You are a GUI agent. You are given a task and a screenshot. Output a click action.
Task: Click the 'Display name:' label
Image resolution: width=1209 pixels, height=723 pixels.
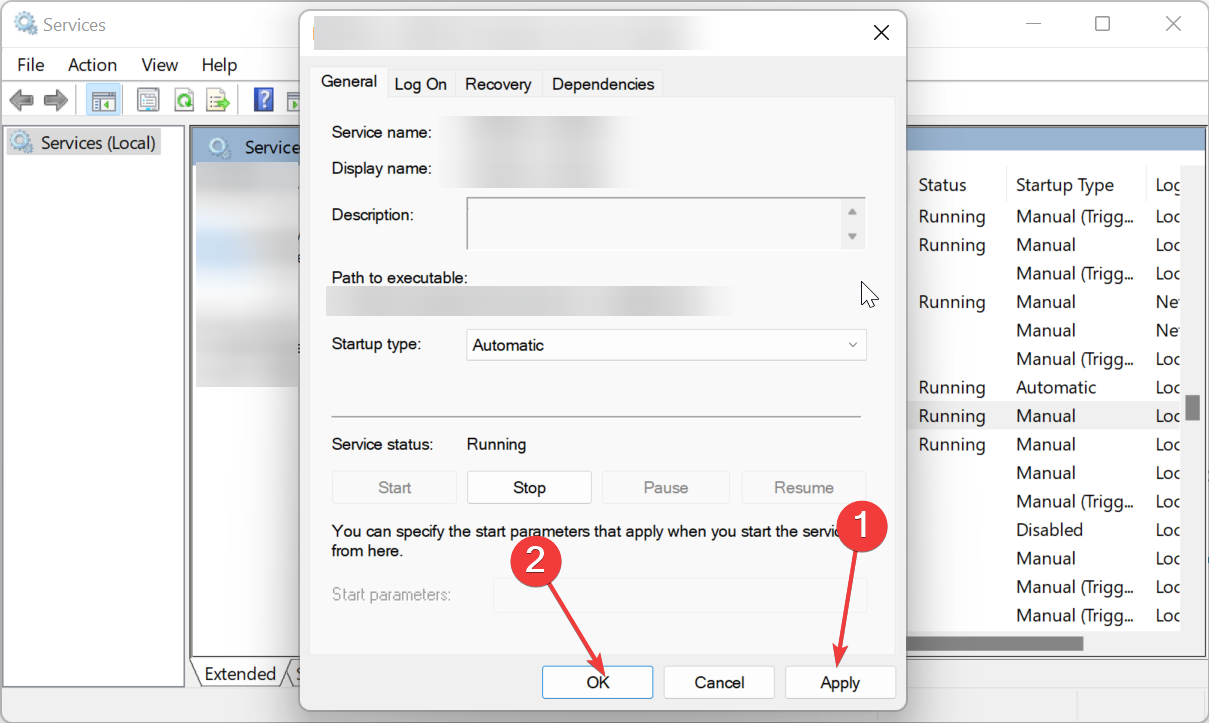382,168
